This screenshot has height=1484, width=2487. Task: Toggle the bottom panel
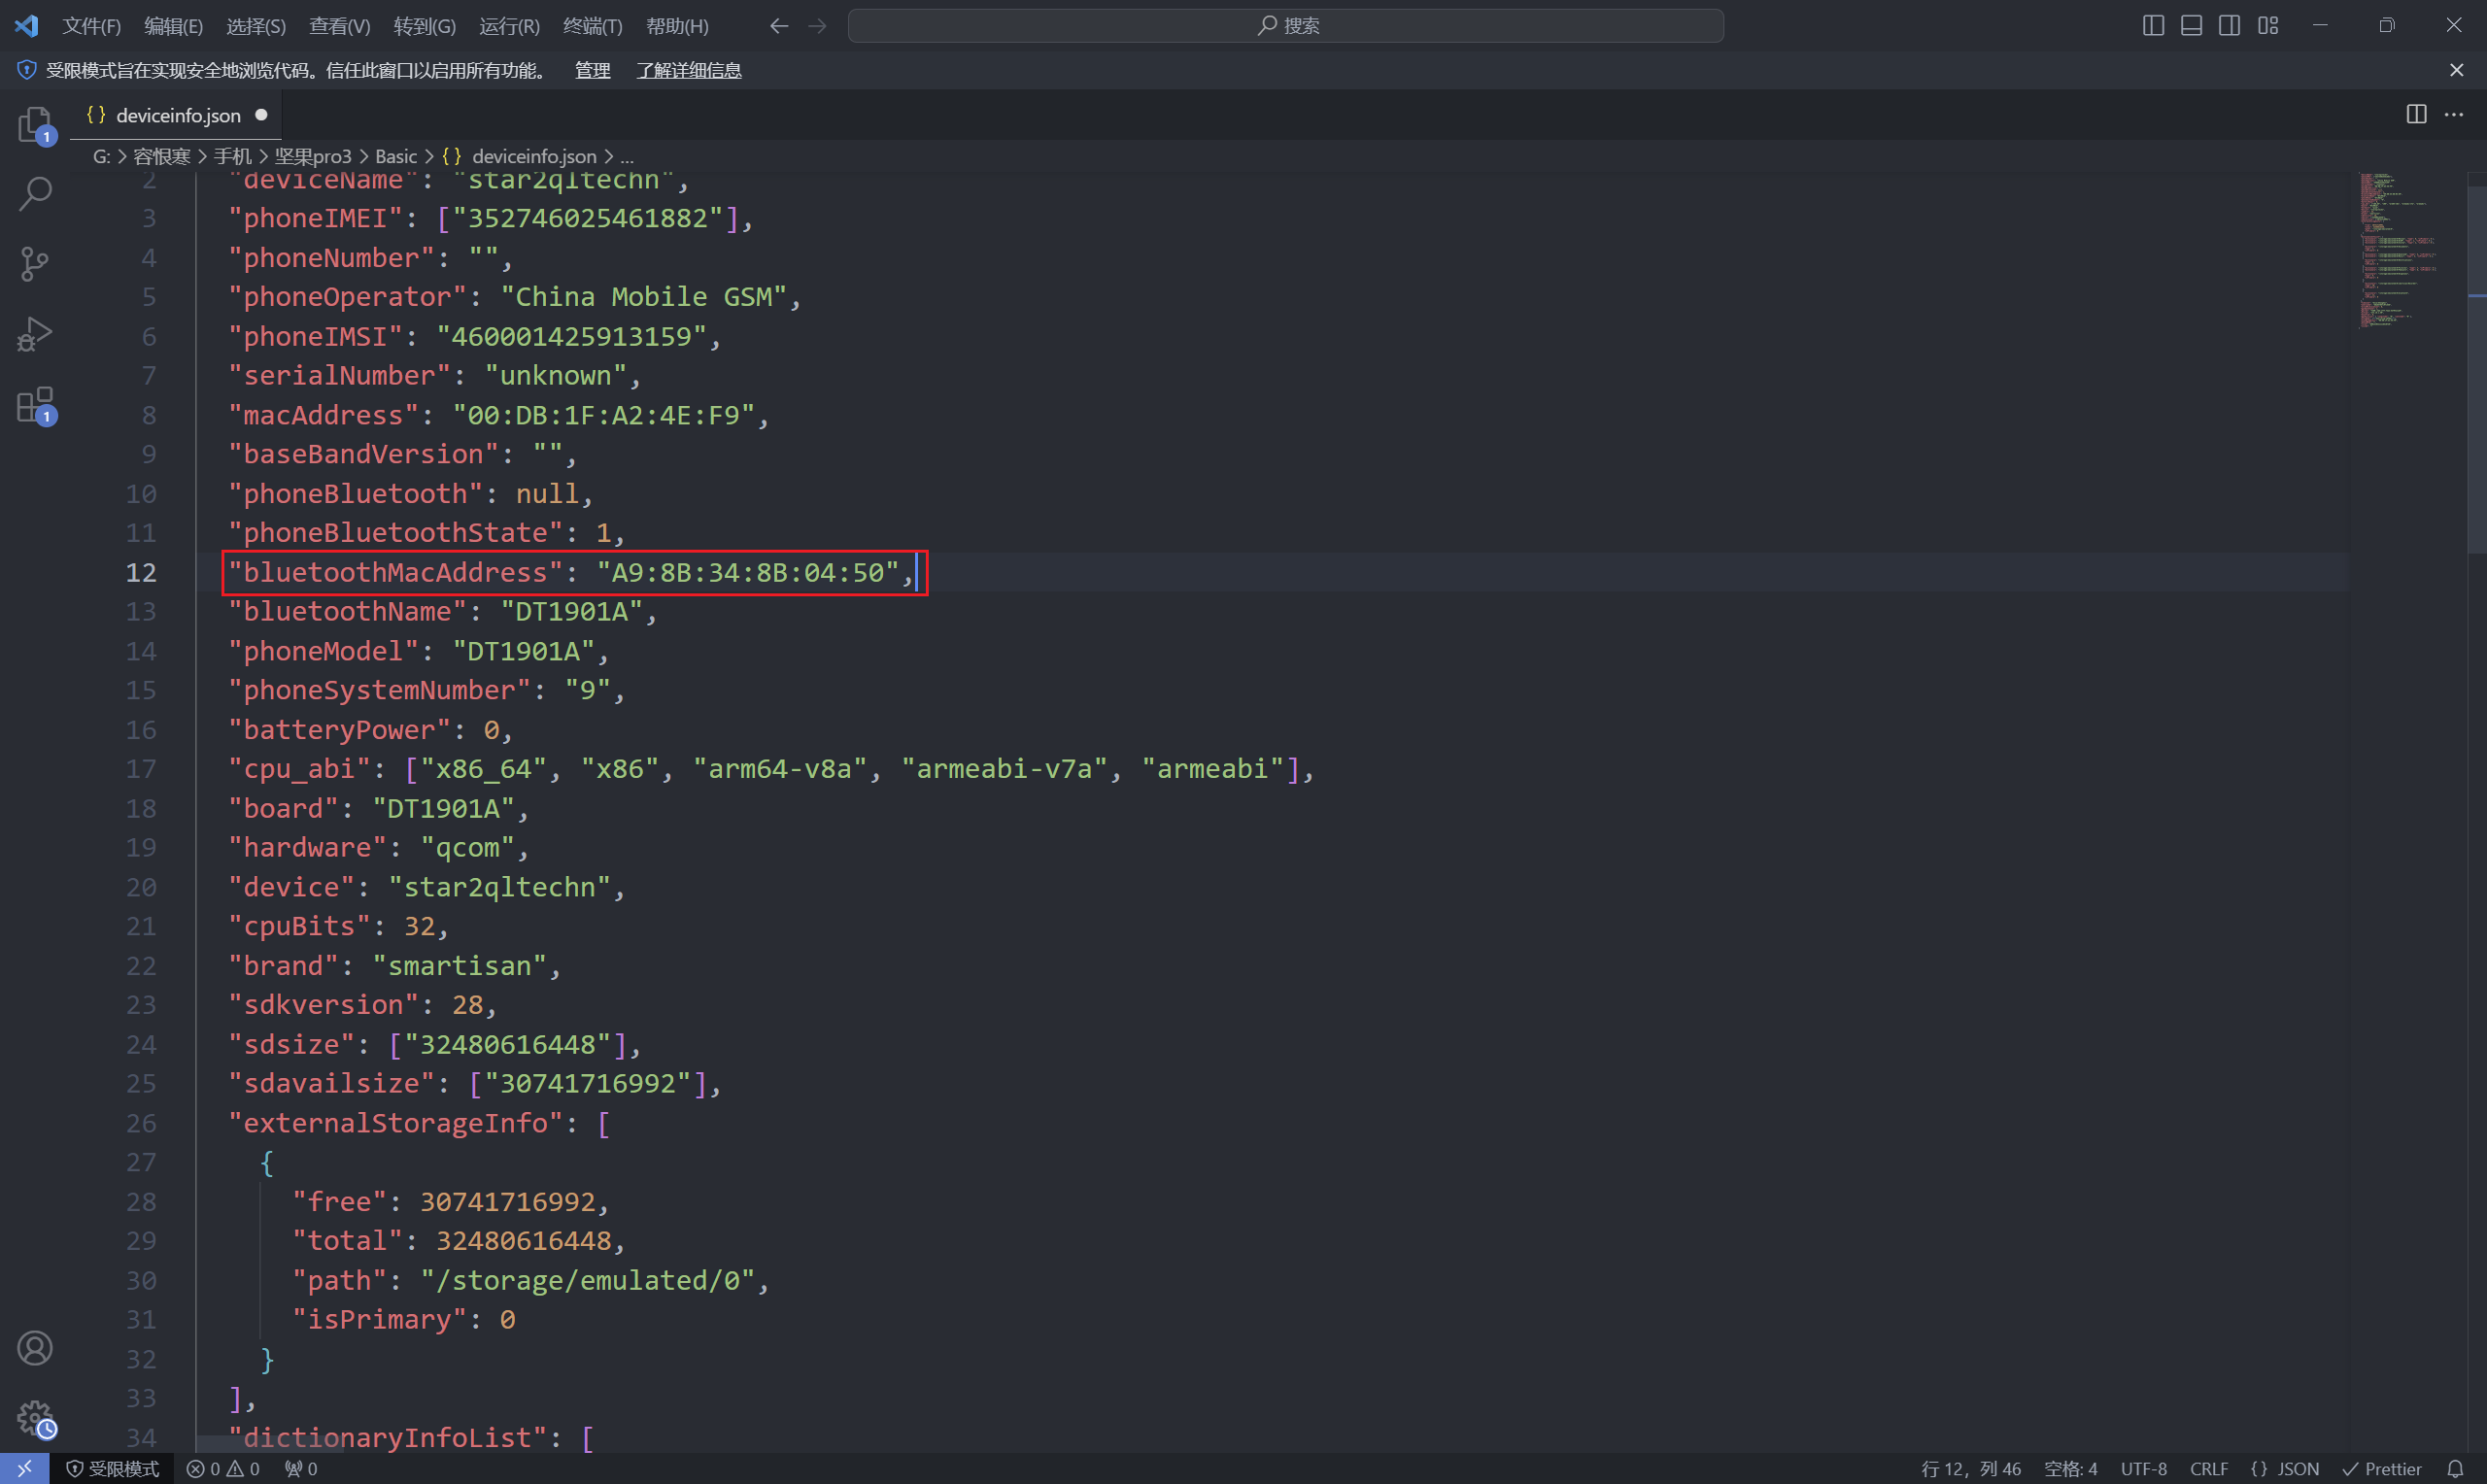click(2191, 25)
